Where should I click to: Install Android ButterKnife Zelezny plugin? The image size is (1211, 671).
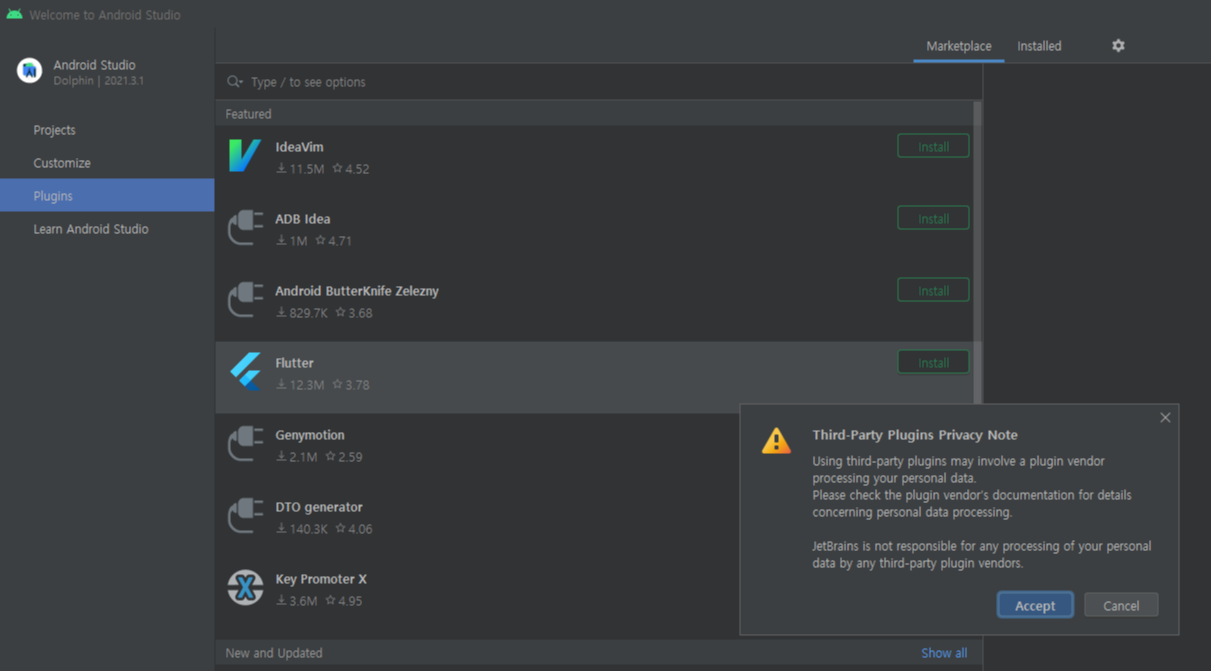(x=933, y=290)
